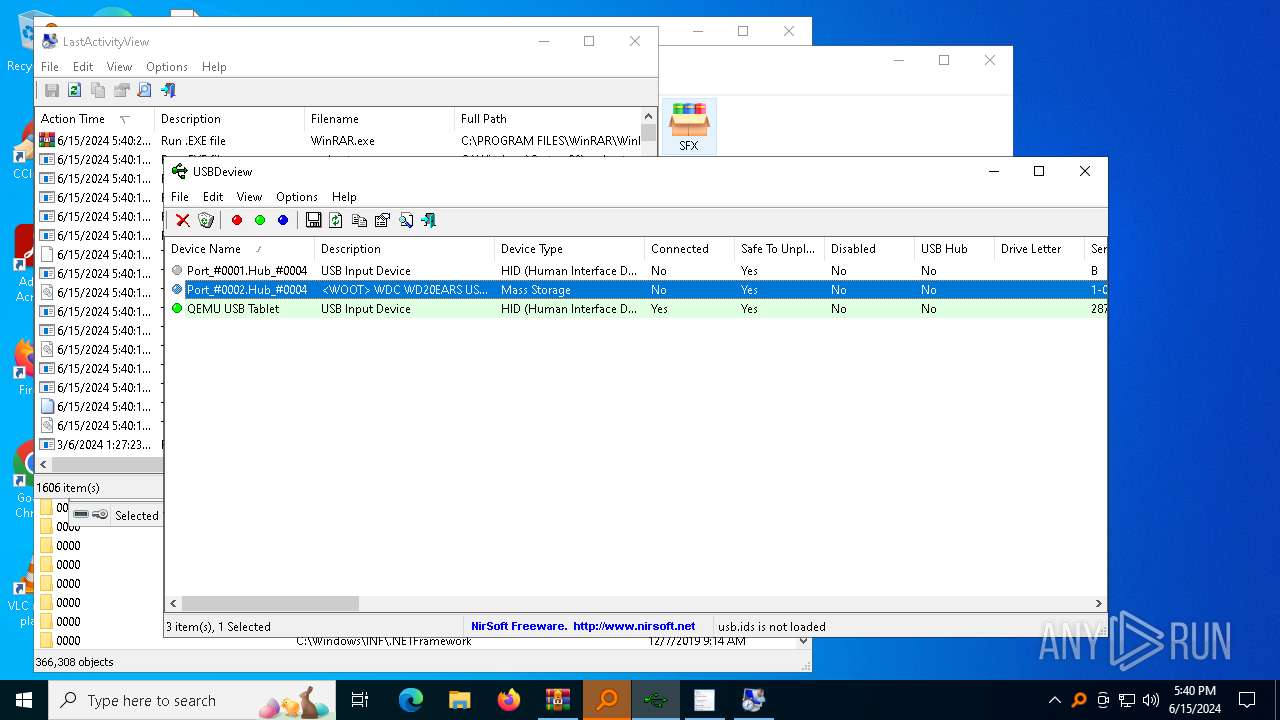1280x720 pixels.
Task: Click Properties icon in LastActivityView toolbar
Action: coord(121,90)
